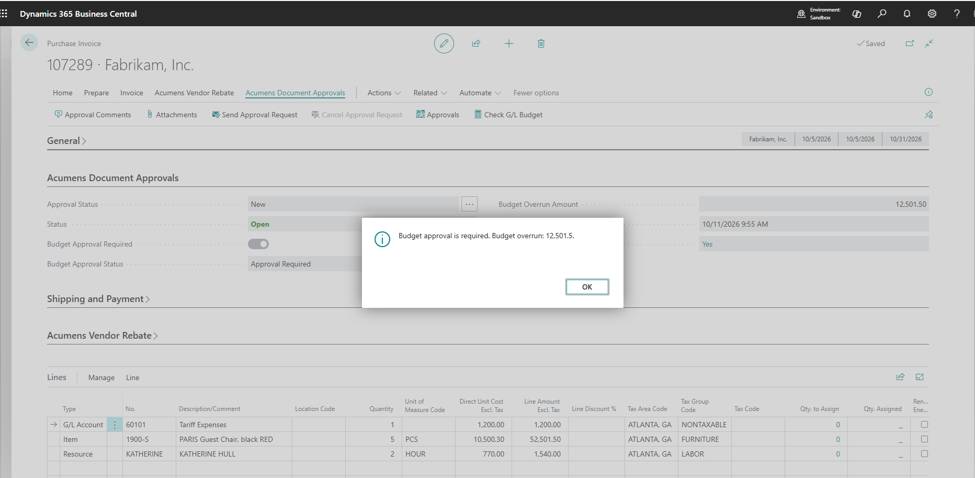Switch to the Invoice tab
The width and height of the screenshot is (975, 478).
[x=131, y=93]
